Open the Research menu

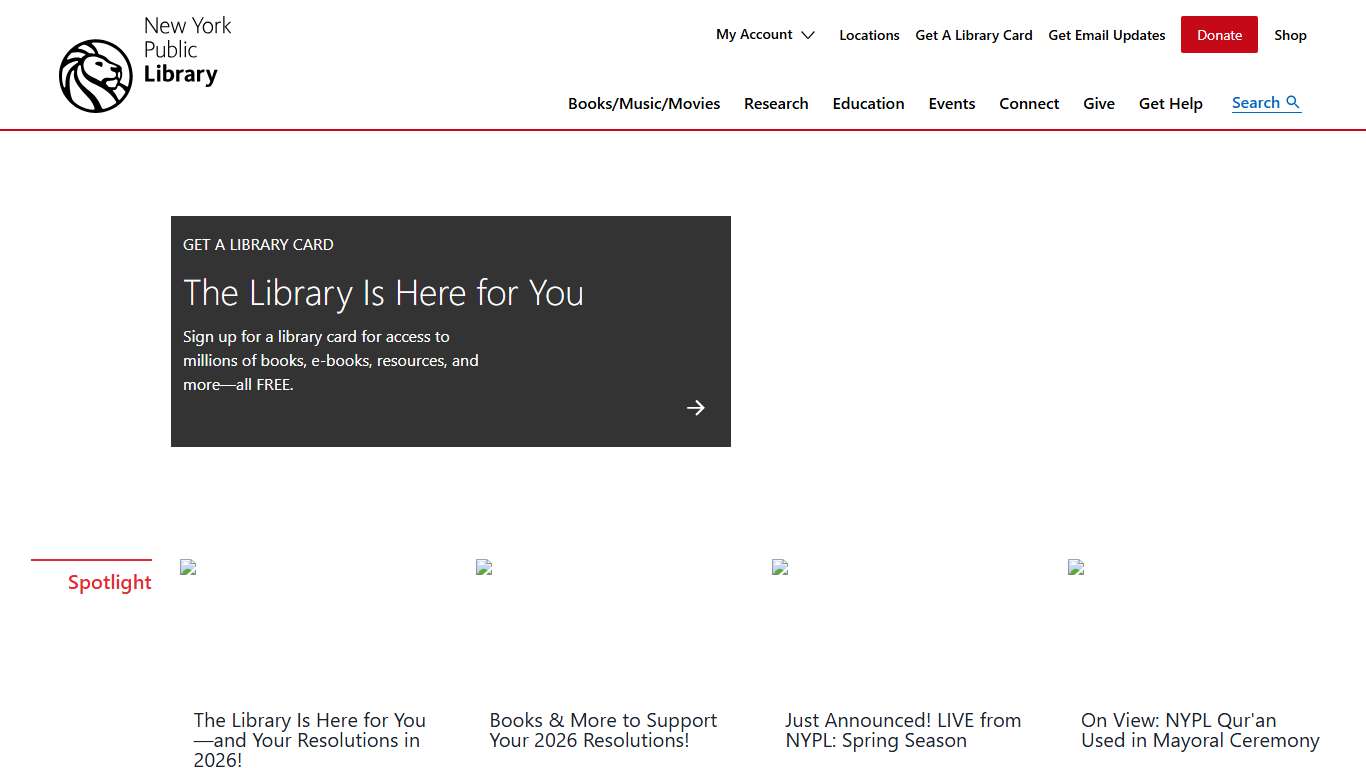tap(775, 104)
